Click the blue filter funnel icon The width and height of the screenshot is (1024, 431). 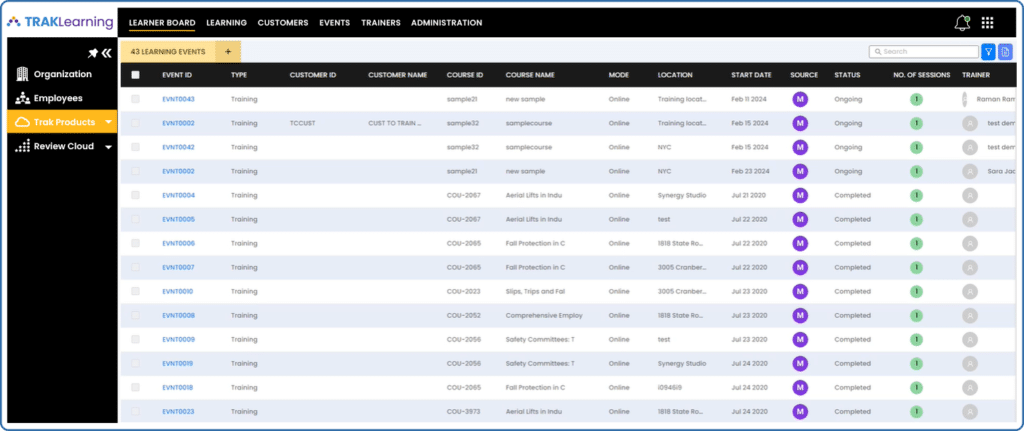tap(988, 52)
